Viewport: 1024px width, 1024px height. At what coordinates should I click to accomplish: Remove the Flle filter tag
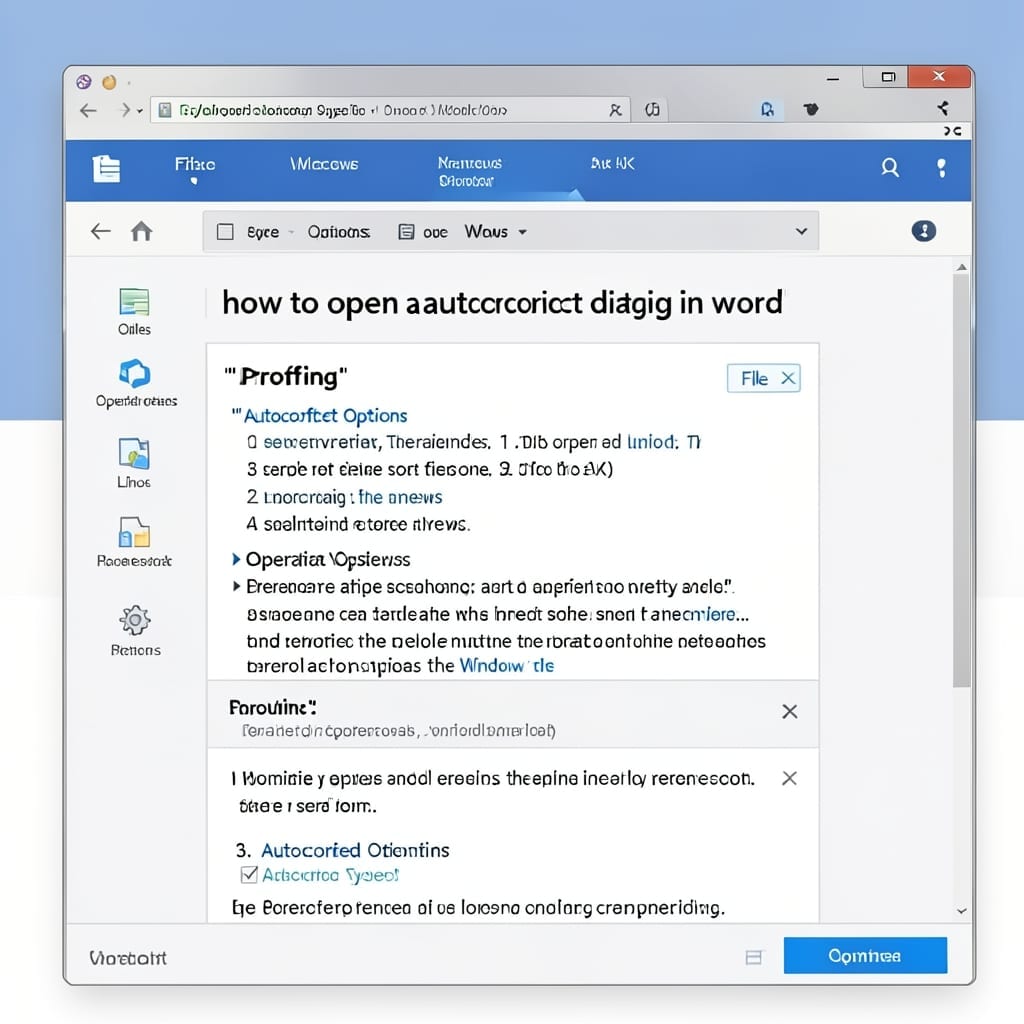click(788, 378)
